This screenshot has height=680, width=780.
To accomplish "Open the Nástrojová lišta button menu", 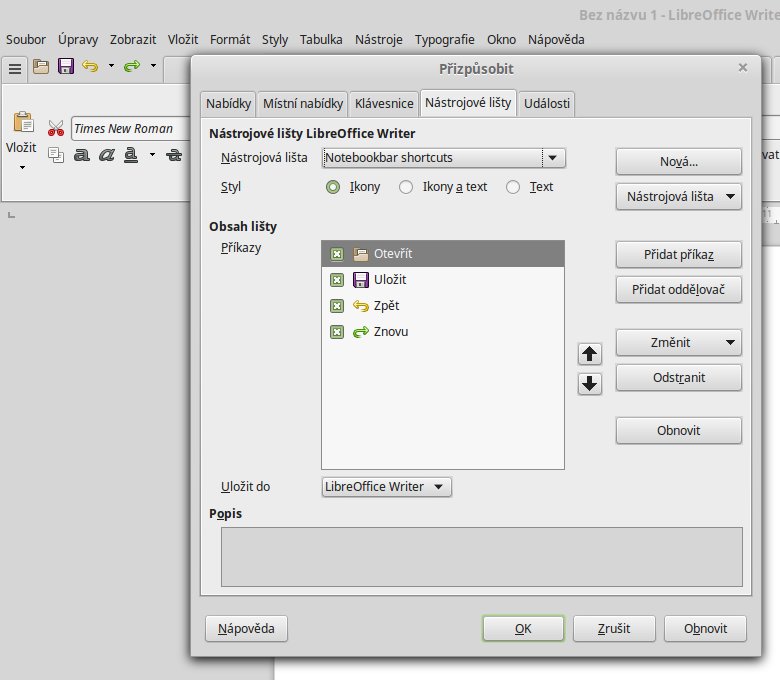I will pyautogui.click(x=679, y=197).
